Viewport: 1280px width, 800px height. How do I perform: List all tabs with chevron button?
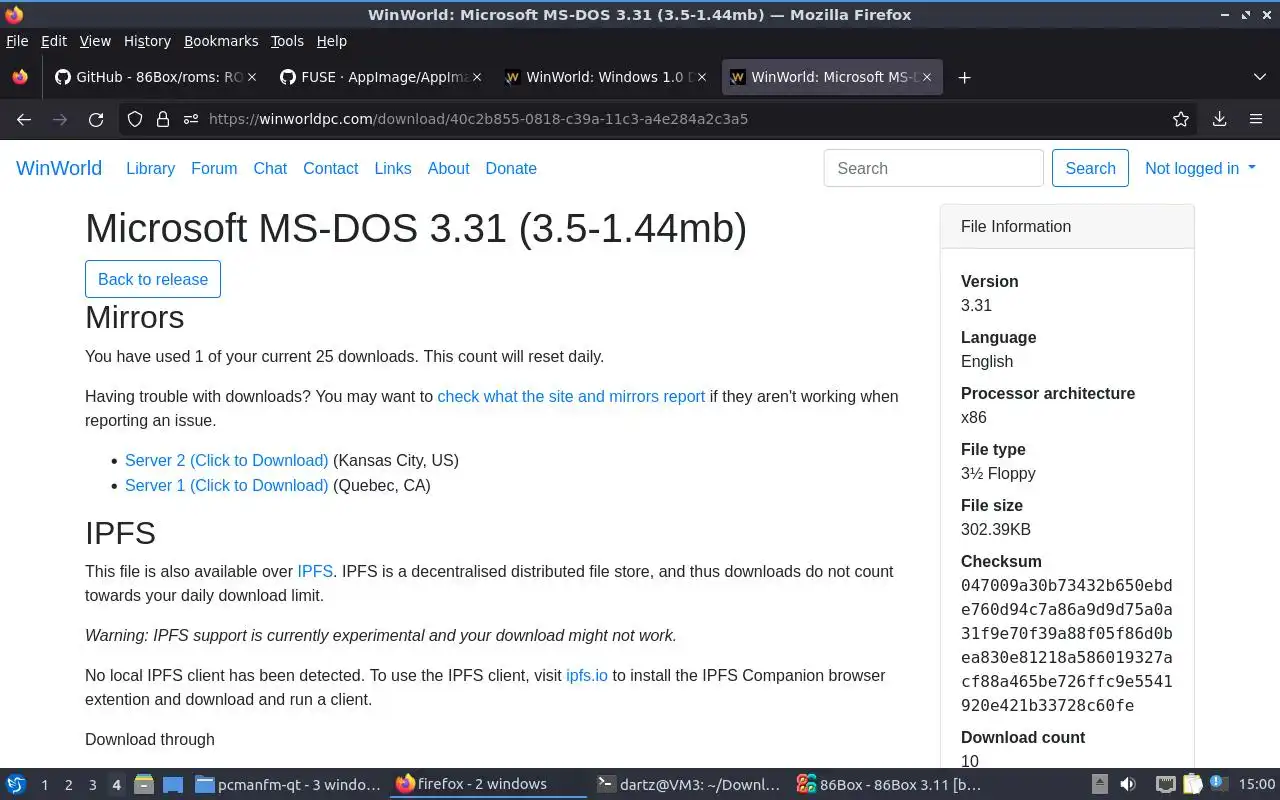coord(1259,77)
